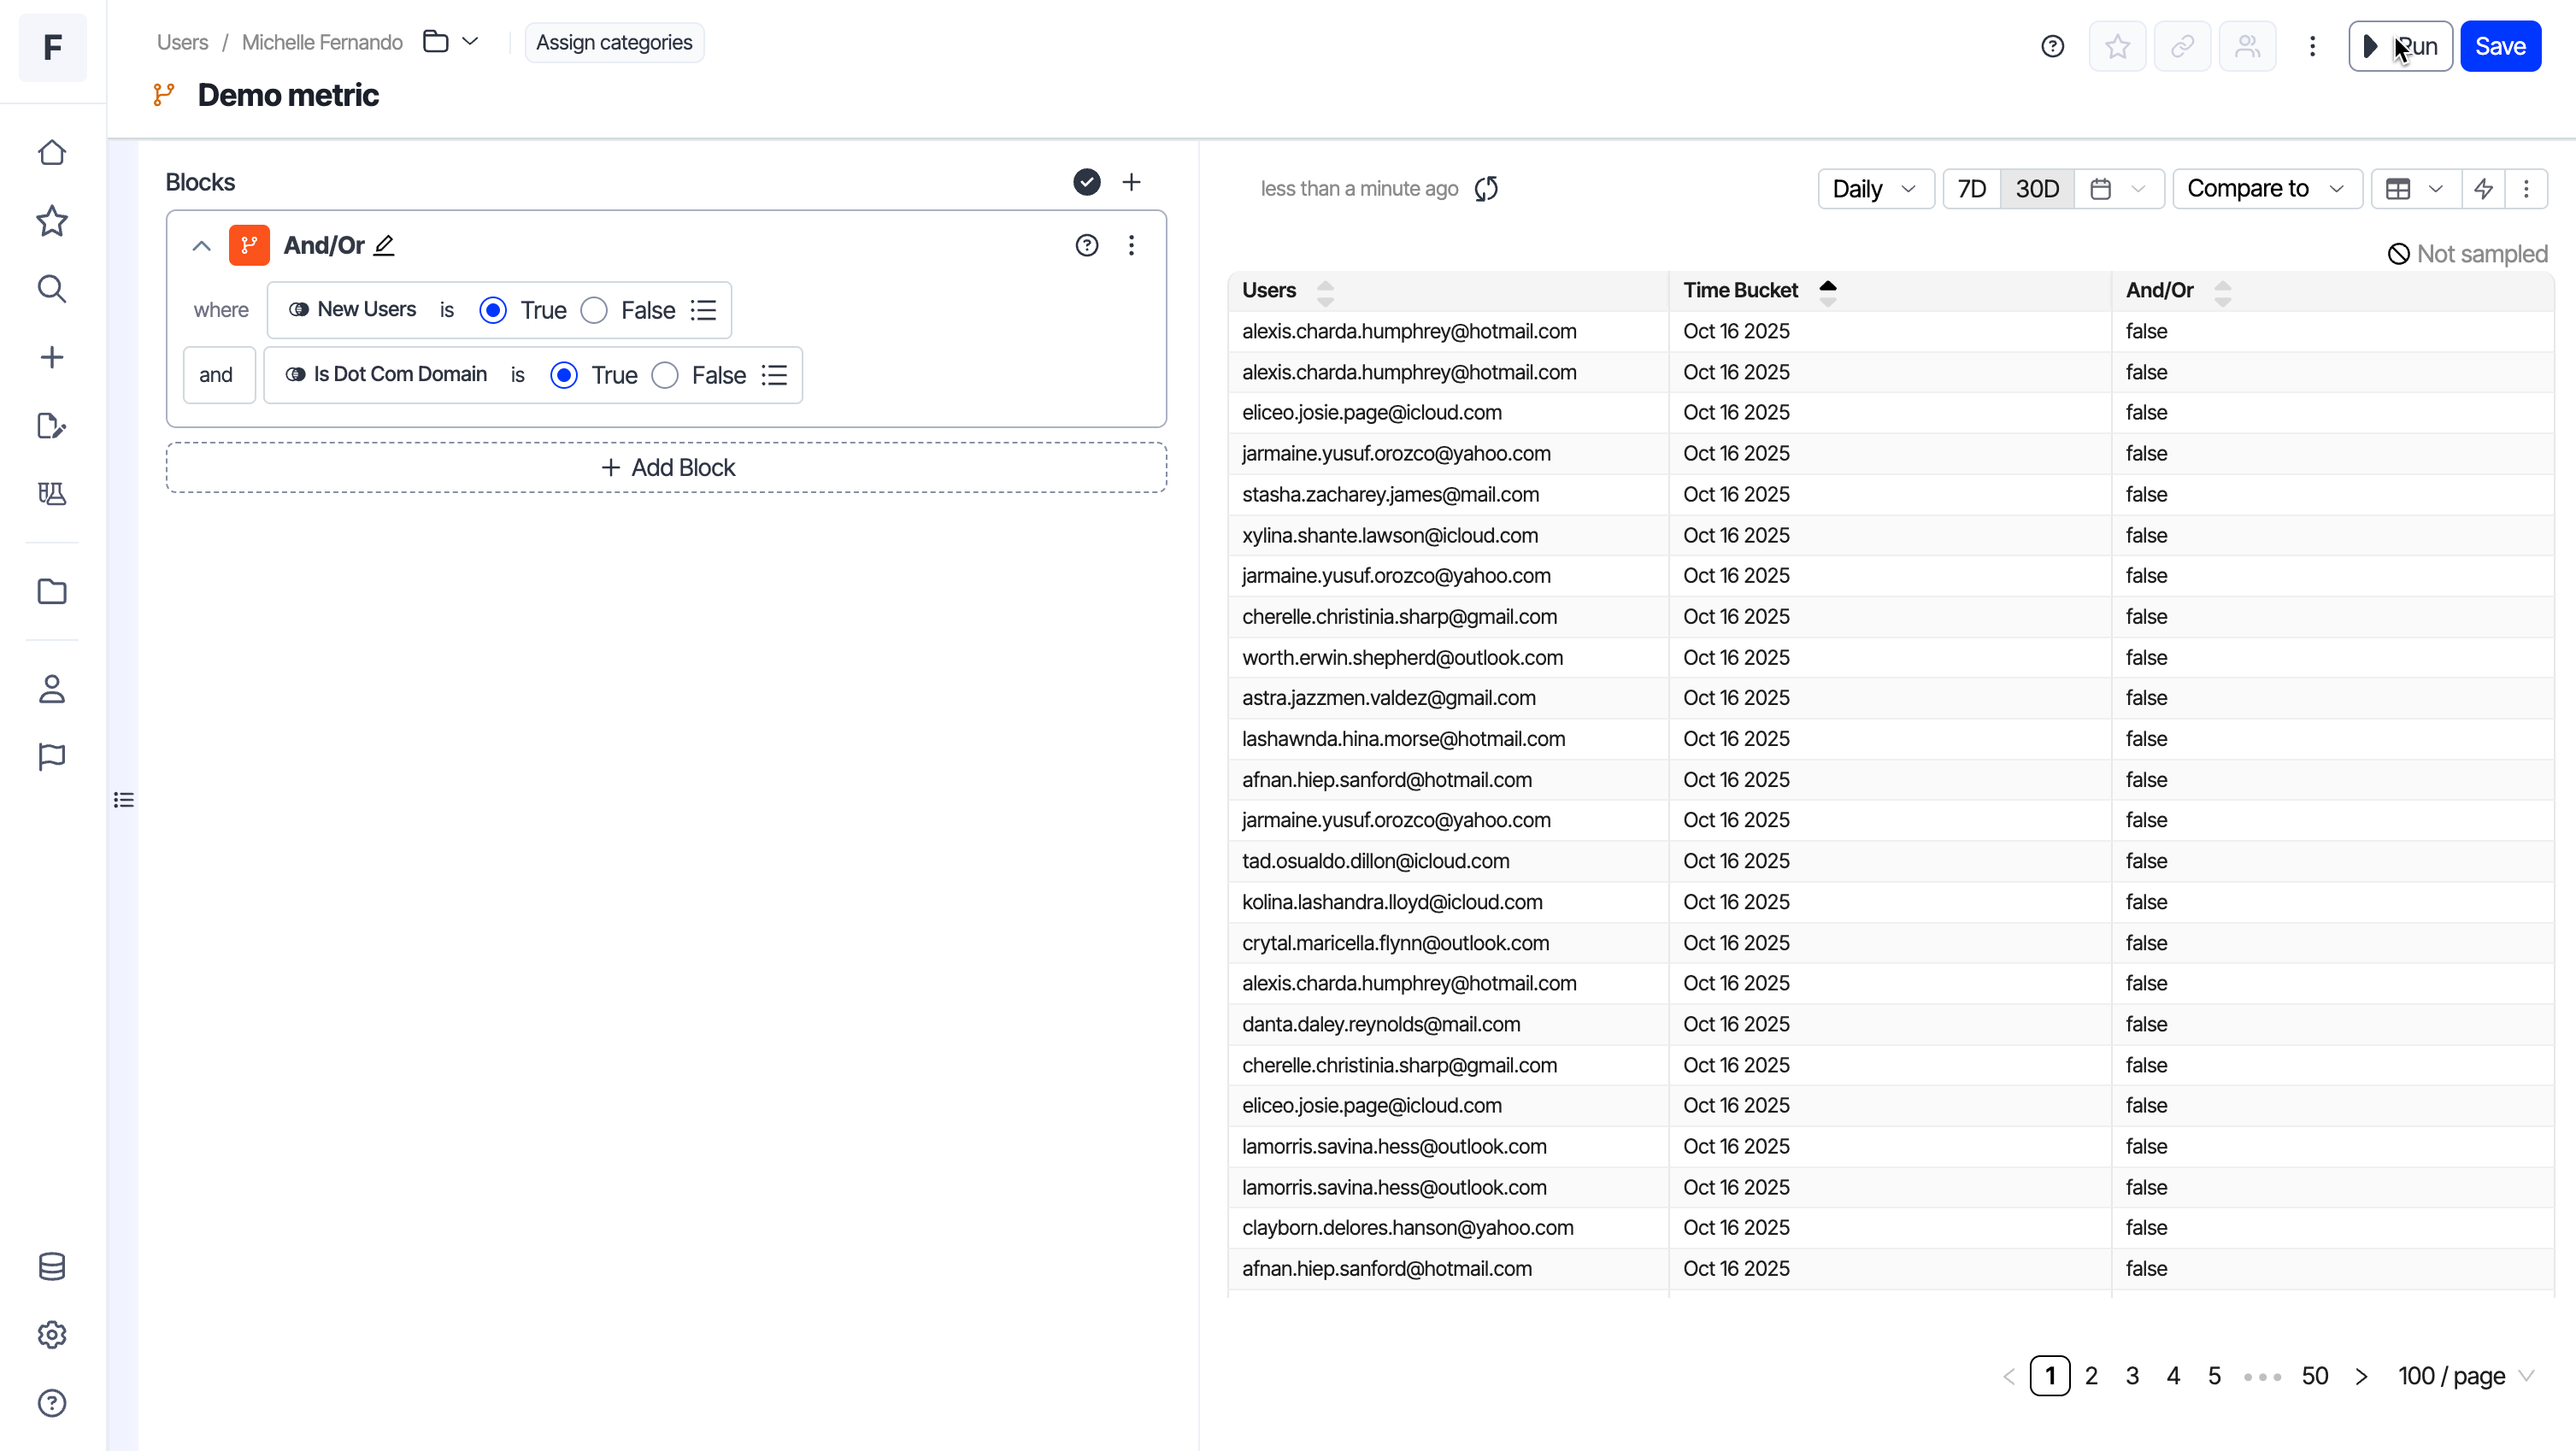Viewport: 2576px width, 1451px height.
Task: Click the refresh results icon
Action: pos(1486,189)
